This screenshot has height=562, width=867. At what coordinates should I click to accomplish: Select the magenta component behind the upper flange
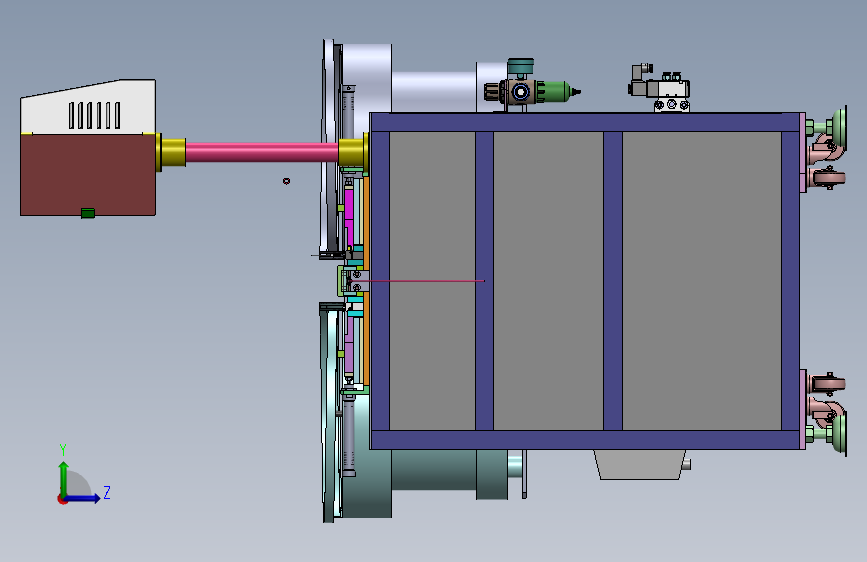point(349,217)
